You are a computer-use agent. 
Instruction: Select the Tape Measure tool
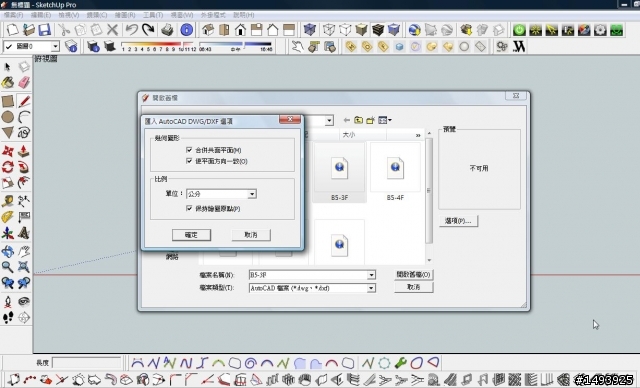point(7,201)
